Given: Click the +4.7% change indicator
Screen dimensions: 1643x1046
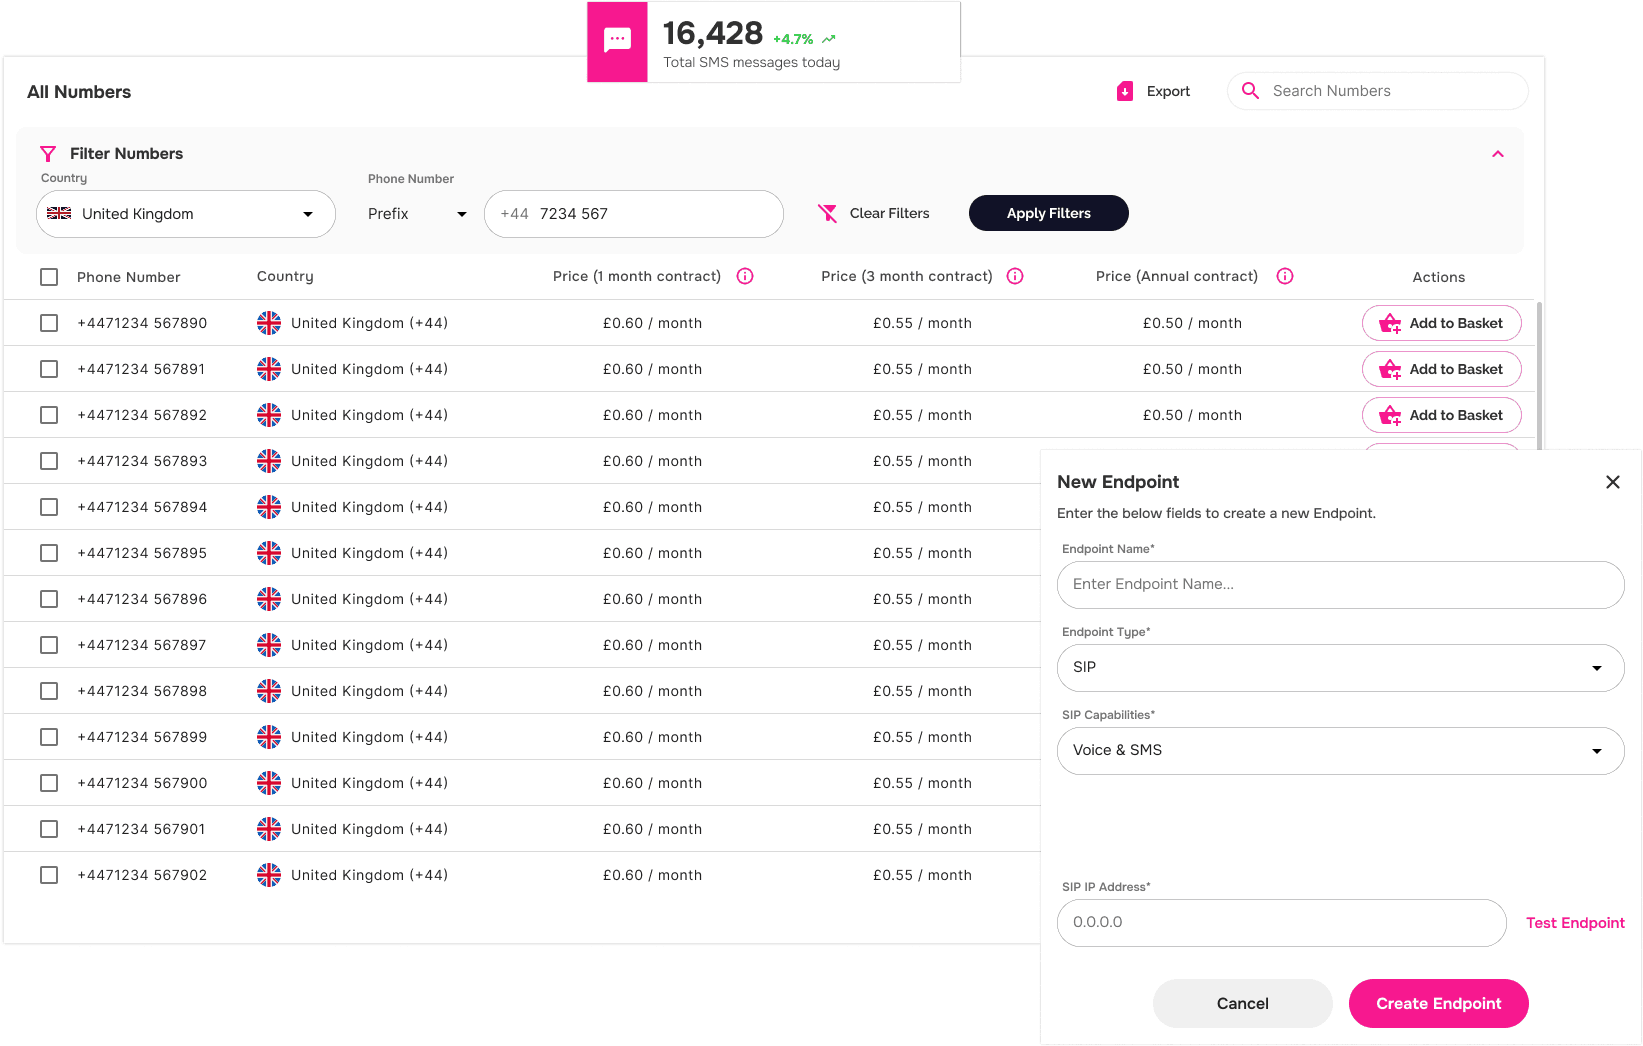Looking at the screenshot, I should 793,39.
